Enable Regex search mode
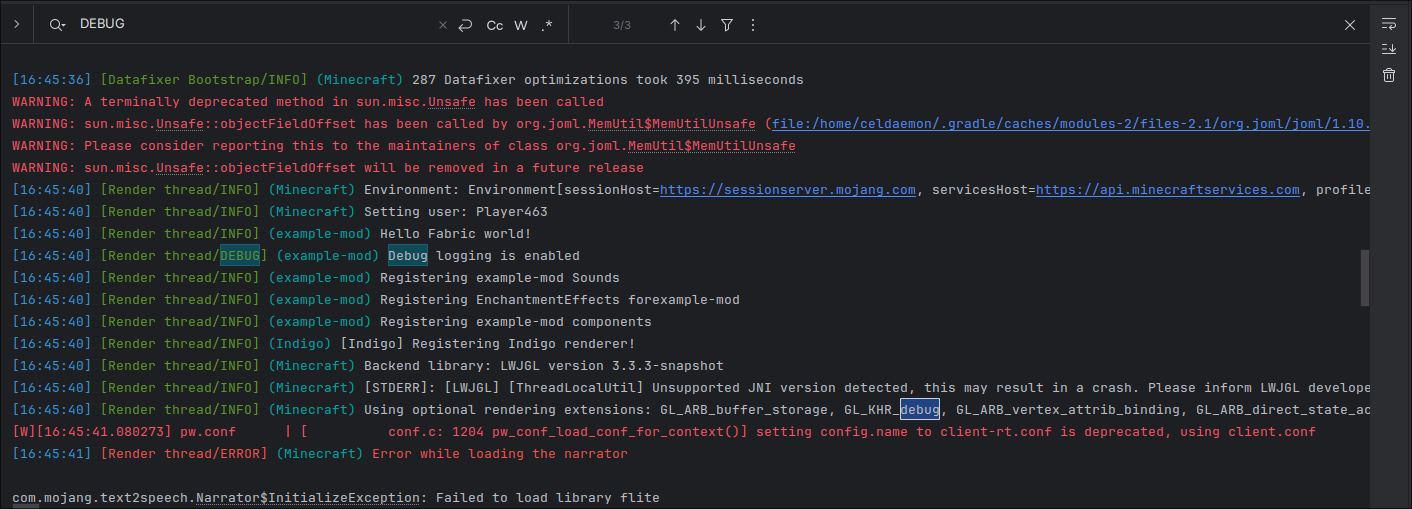 (546, 25)
